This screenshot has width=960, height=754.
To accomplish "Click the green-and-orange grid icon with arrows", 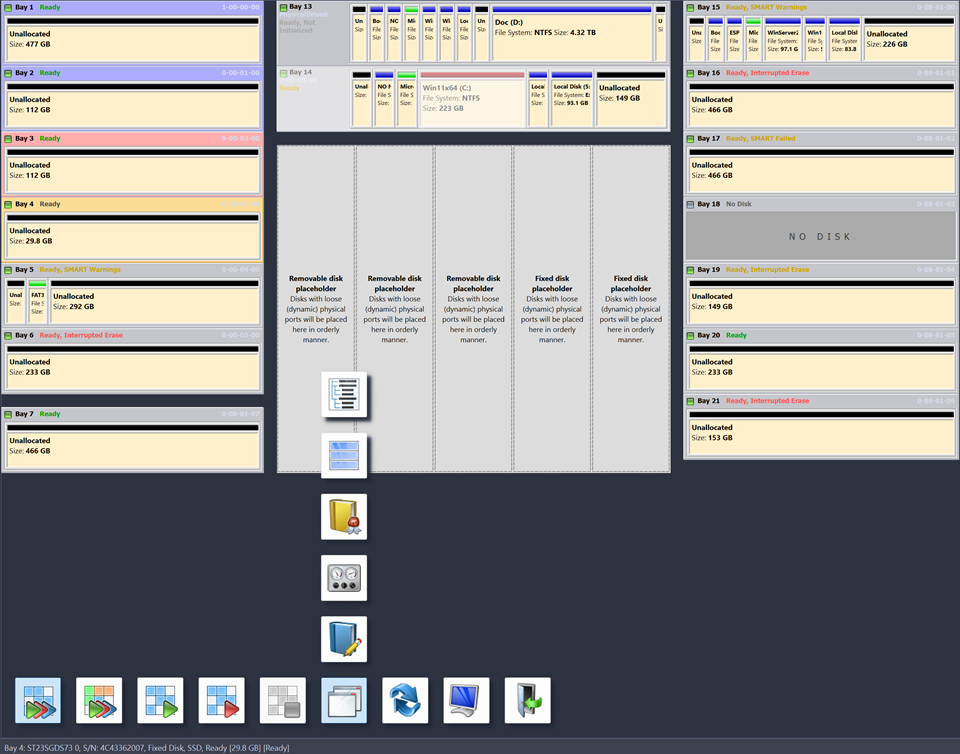I will (x=99, y=700).
